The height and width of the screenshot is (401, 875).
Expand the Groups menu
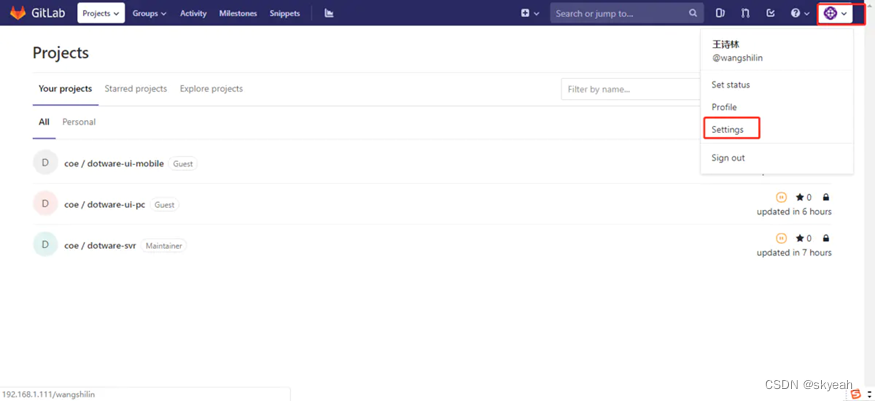click(150, 13)
